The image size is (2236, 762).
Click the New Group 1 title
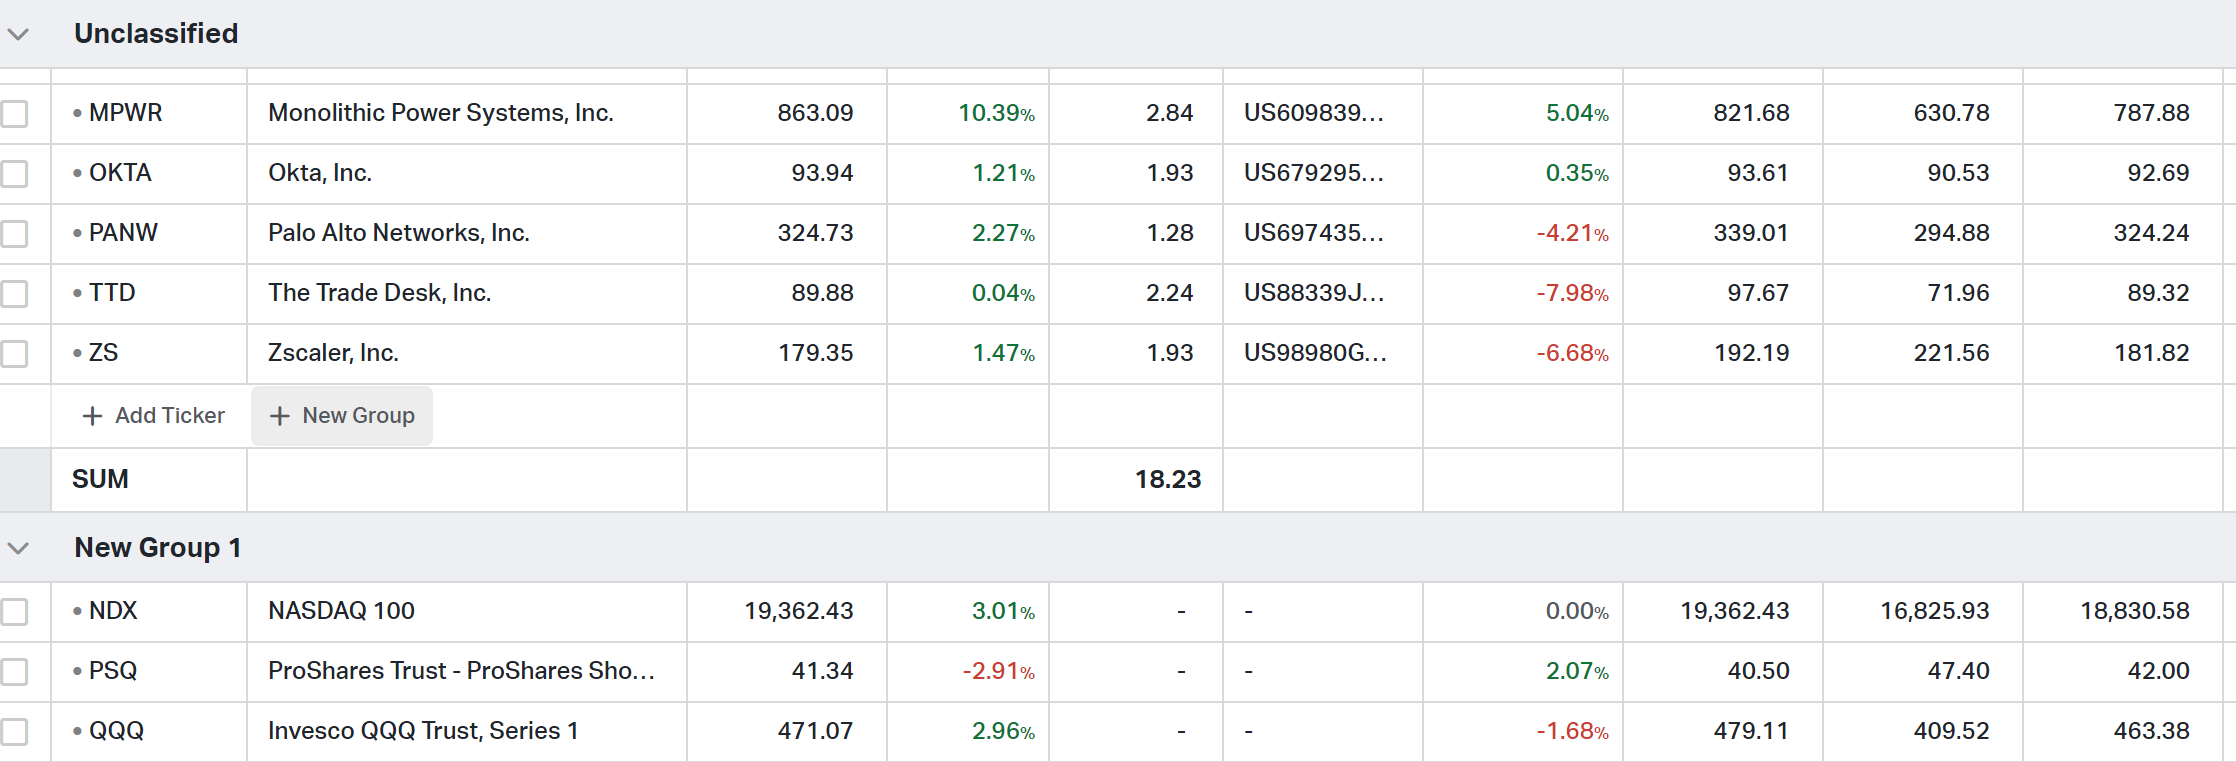pos(158,548)
